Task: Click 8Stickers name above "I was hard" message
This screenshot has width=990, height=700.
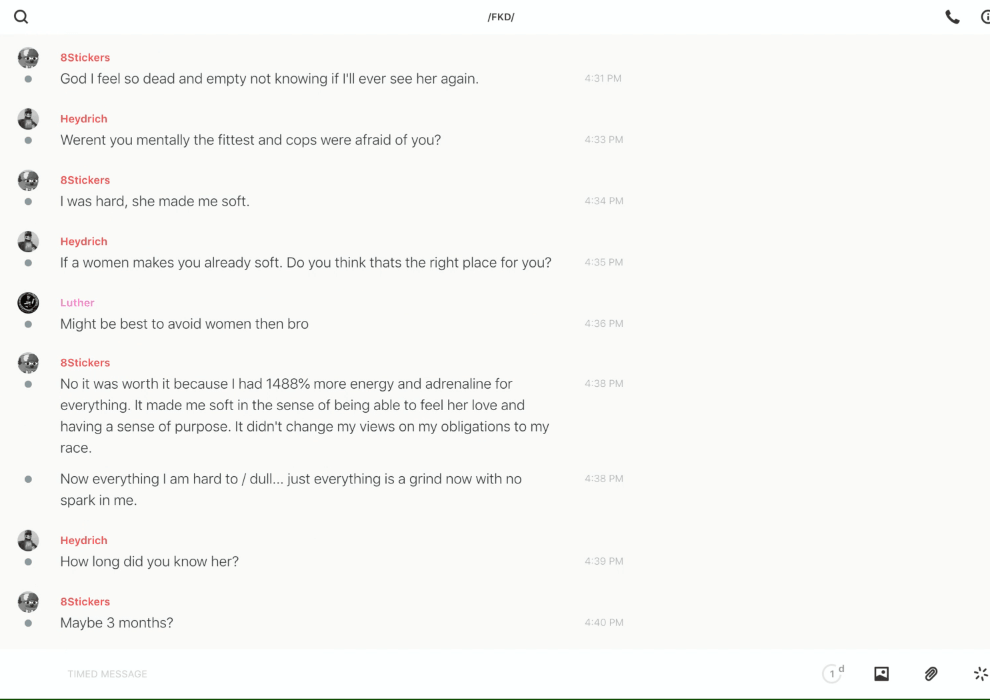Action: click(85, 180)
